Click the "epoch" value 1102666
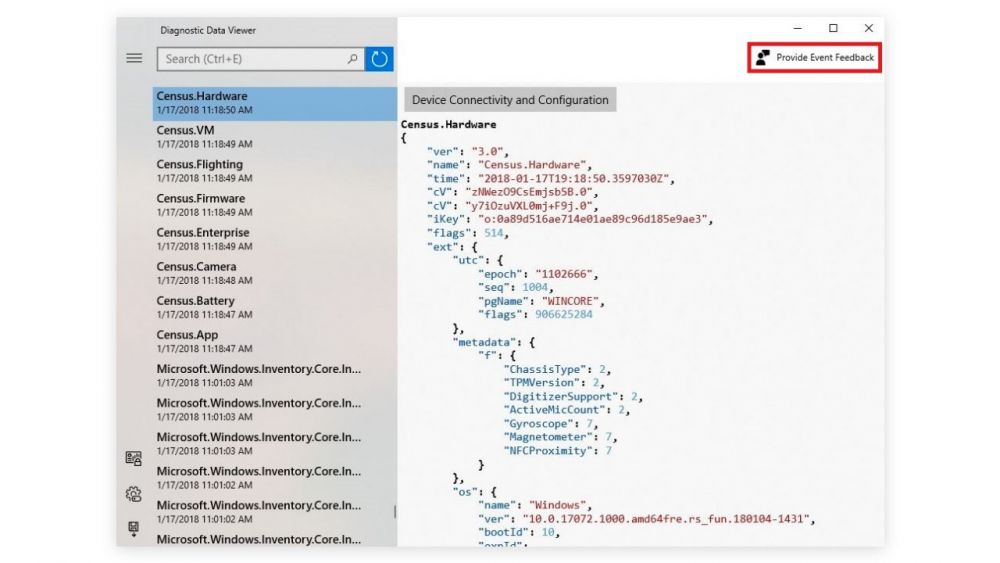The width and height of the screenshot is (1000, 563). tap(564, 274)
